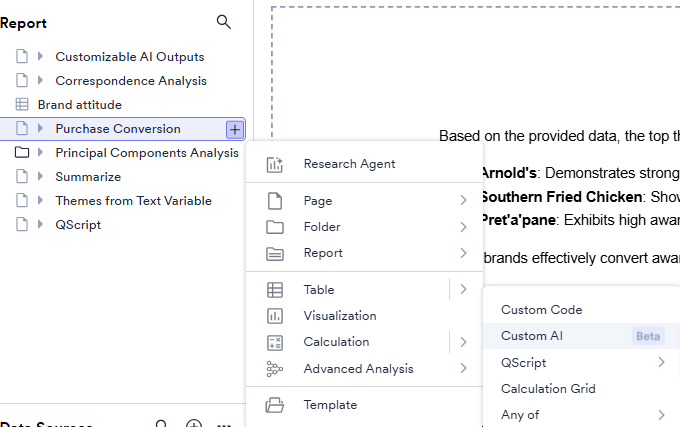Click the Brand attitude table icon

click(22, 104)
